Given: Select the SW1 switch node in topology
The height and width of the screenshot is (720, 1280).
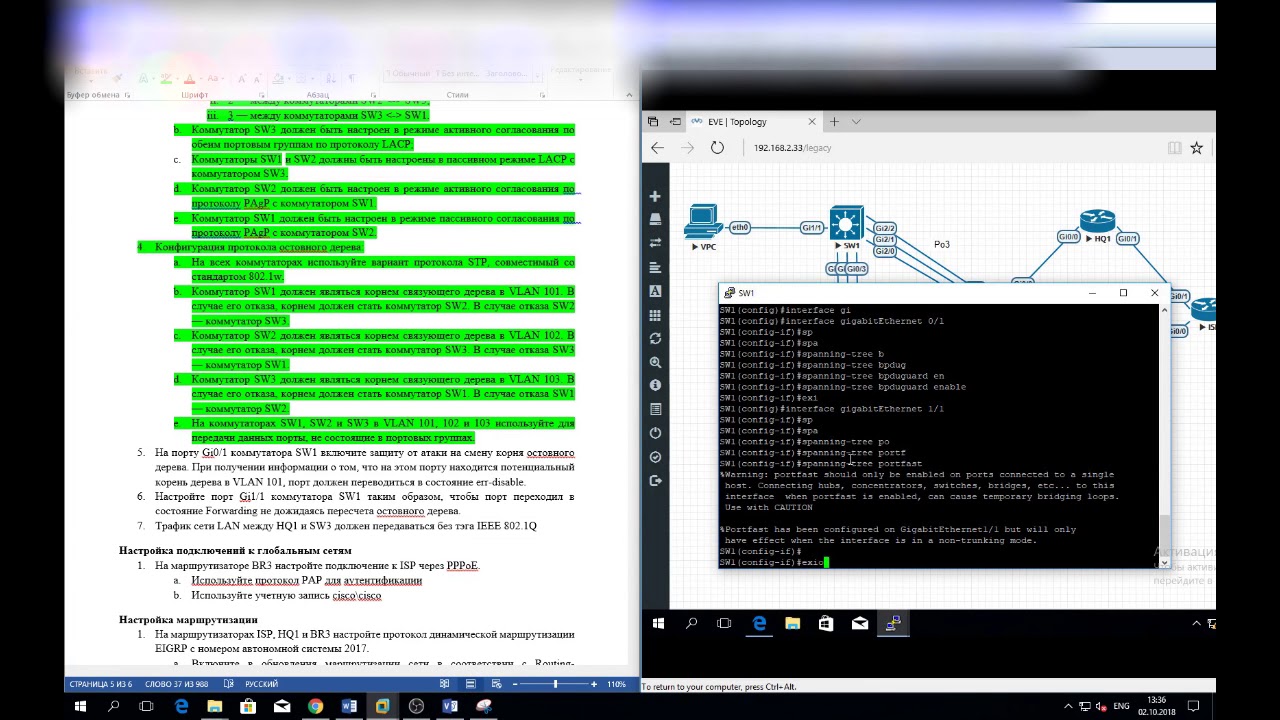Looking at the screenshot, I should pyautogui.click(x=847, y=223).
